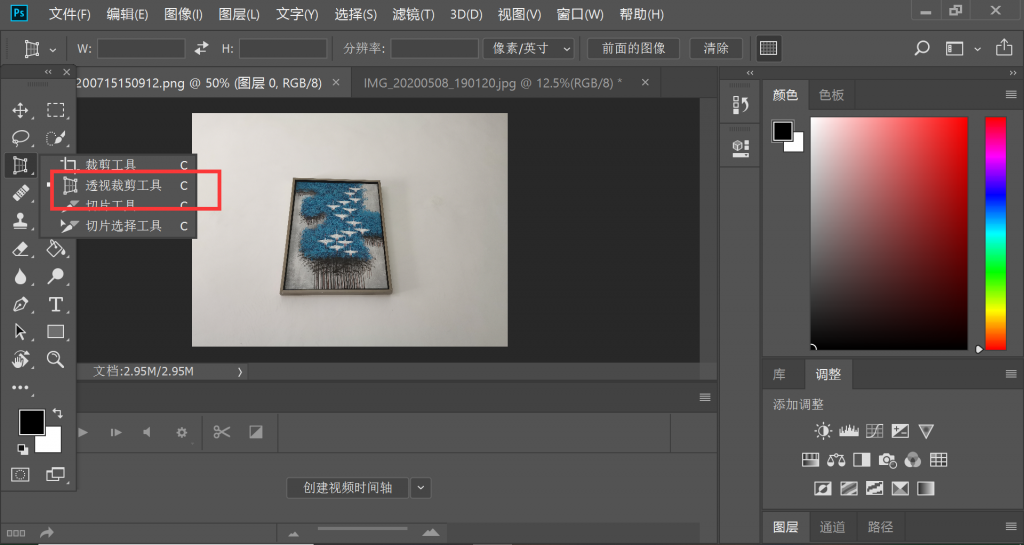Select the Eraser tool
1024x545 pixels.
tap(20, 249)
